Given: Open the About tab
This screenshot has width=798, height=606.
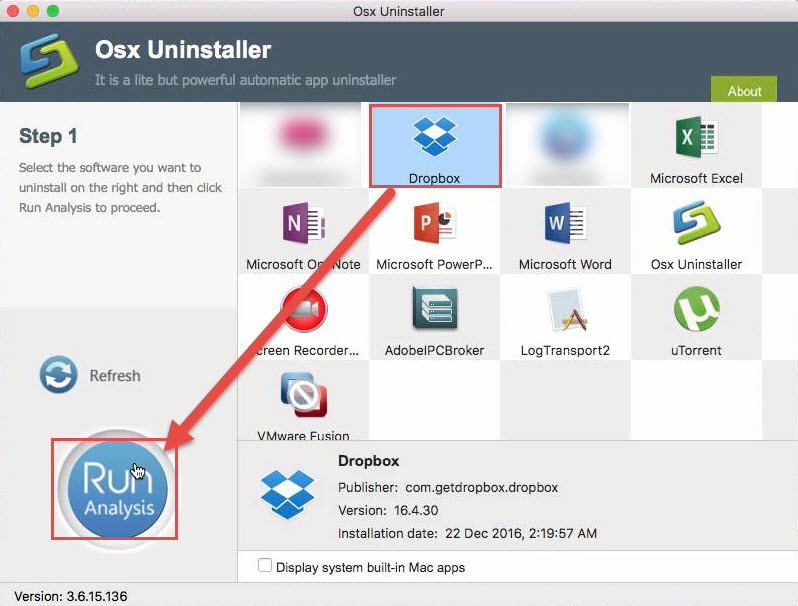Looking at the screenshot, I should 744,90.
